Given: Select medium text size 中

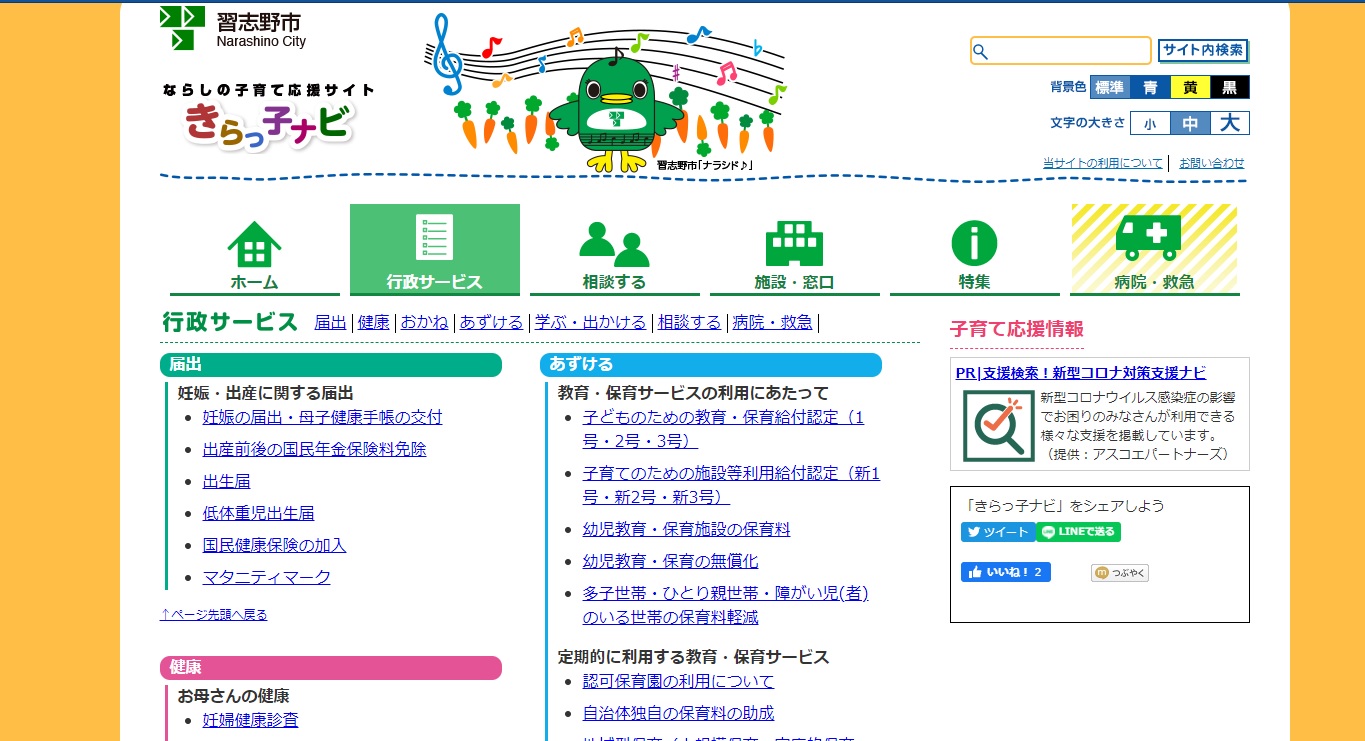Looking at the screenshot, I should coord(1190,123).
